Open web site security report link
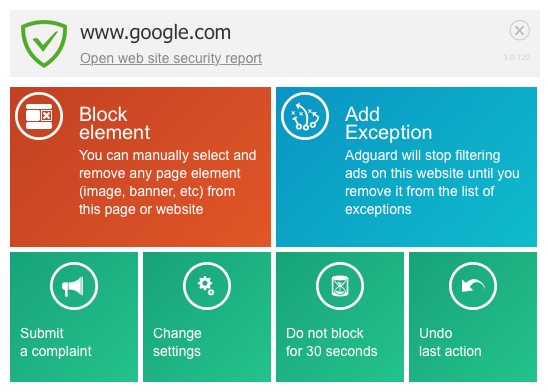 coord(171,58)
